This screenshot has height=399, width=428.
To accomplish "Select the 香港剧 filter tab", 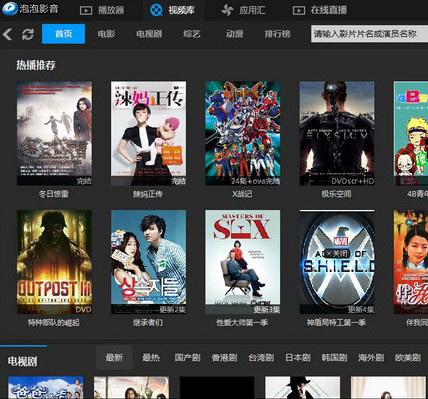I will point(224,358).
